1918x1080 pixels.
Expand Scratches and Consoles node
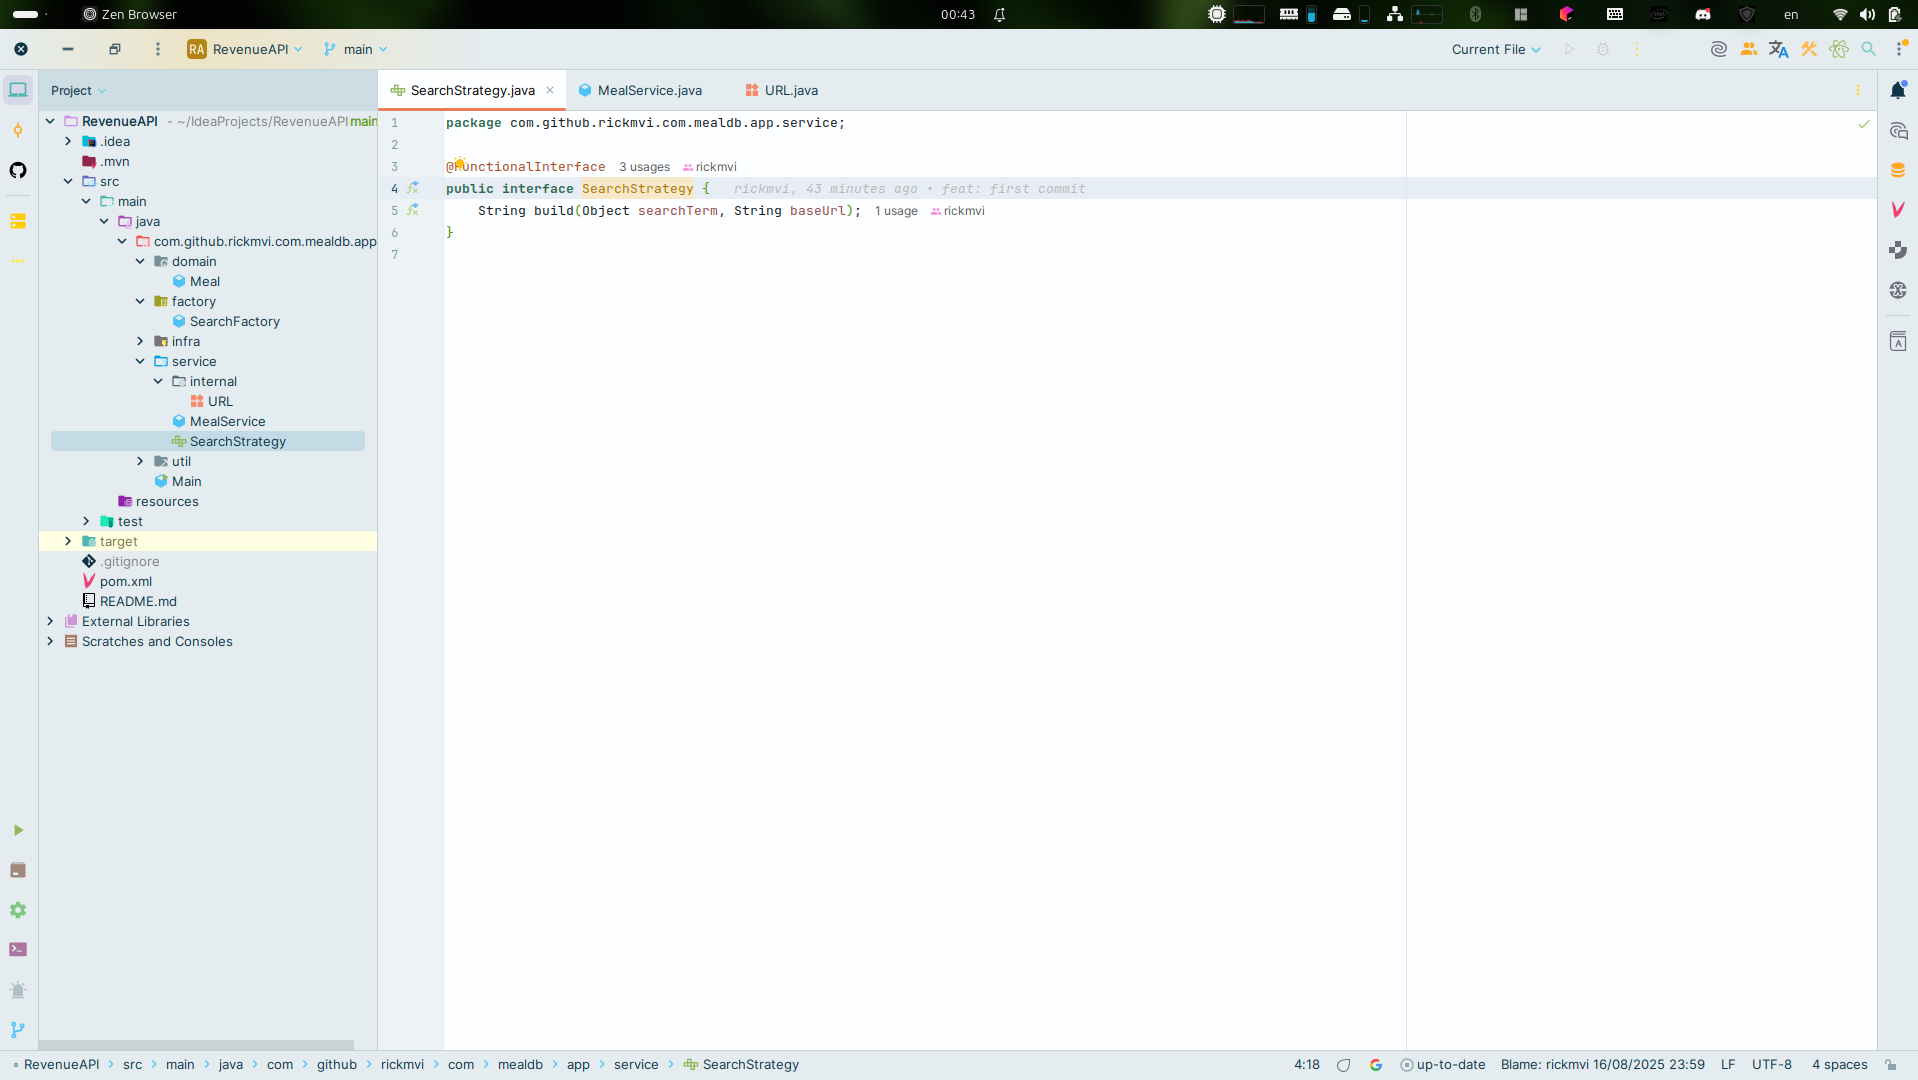[50, 641]
